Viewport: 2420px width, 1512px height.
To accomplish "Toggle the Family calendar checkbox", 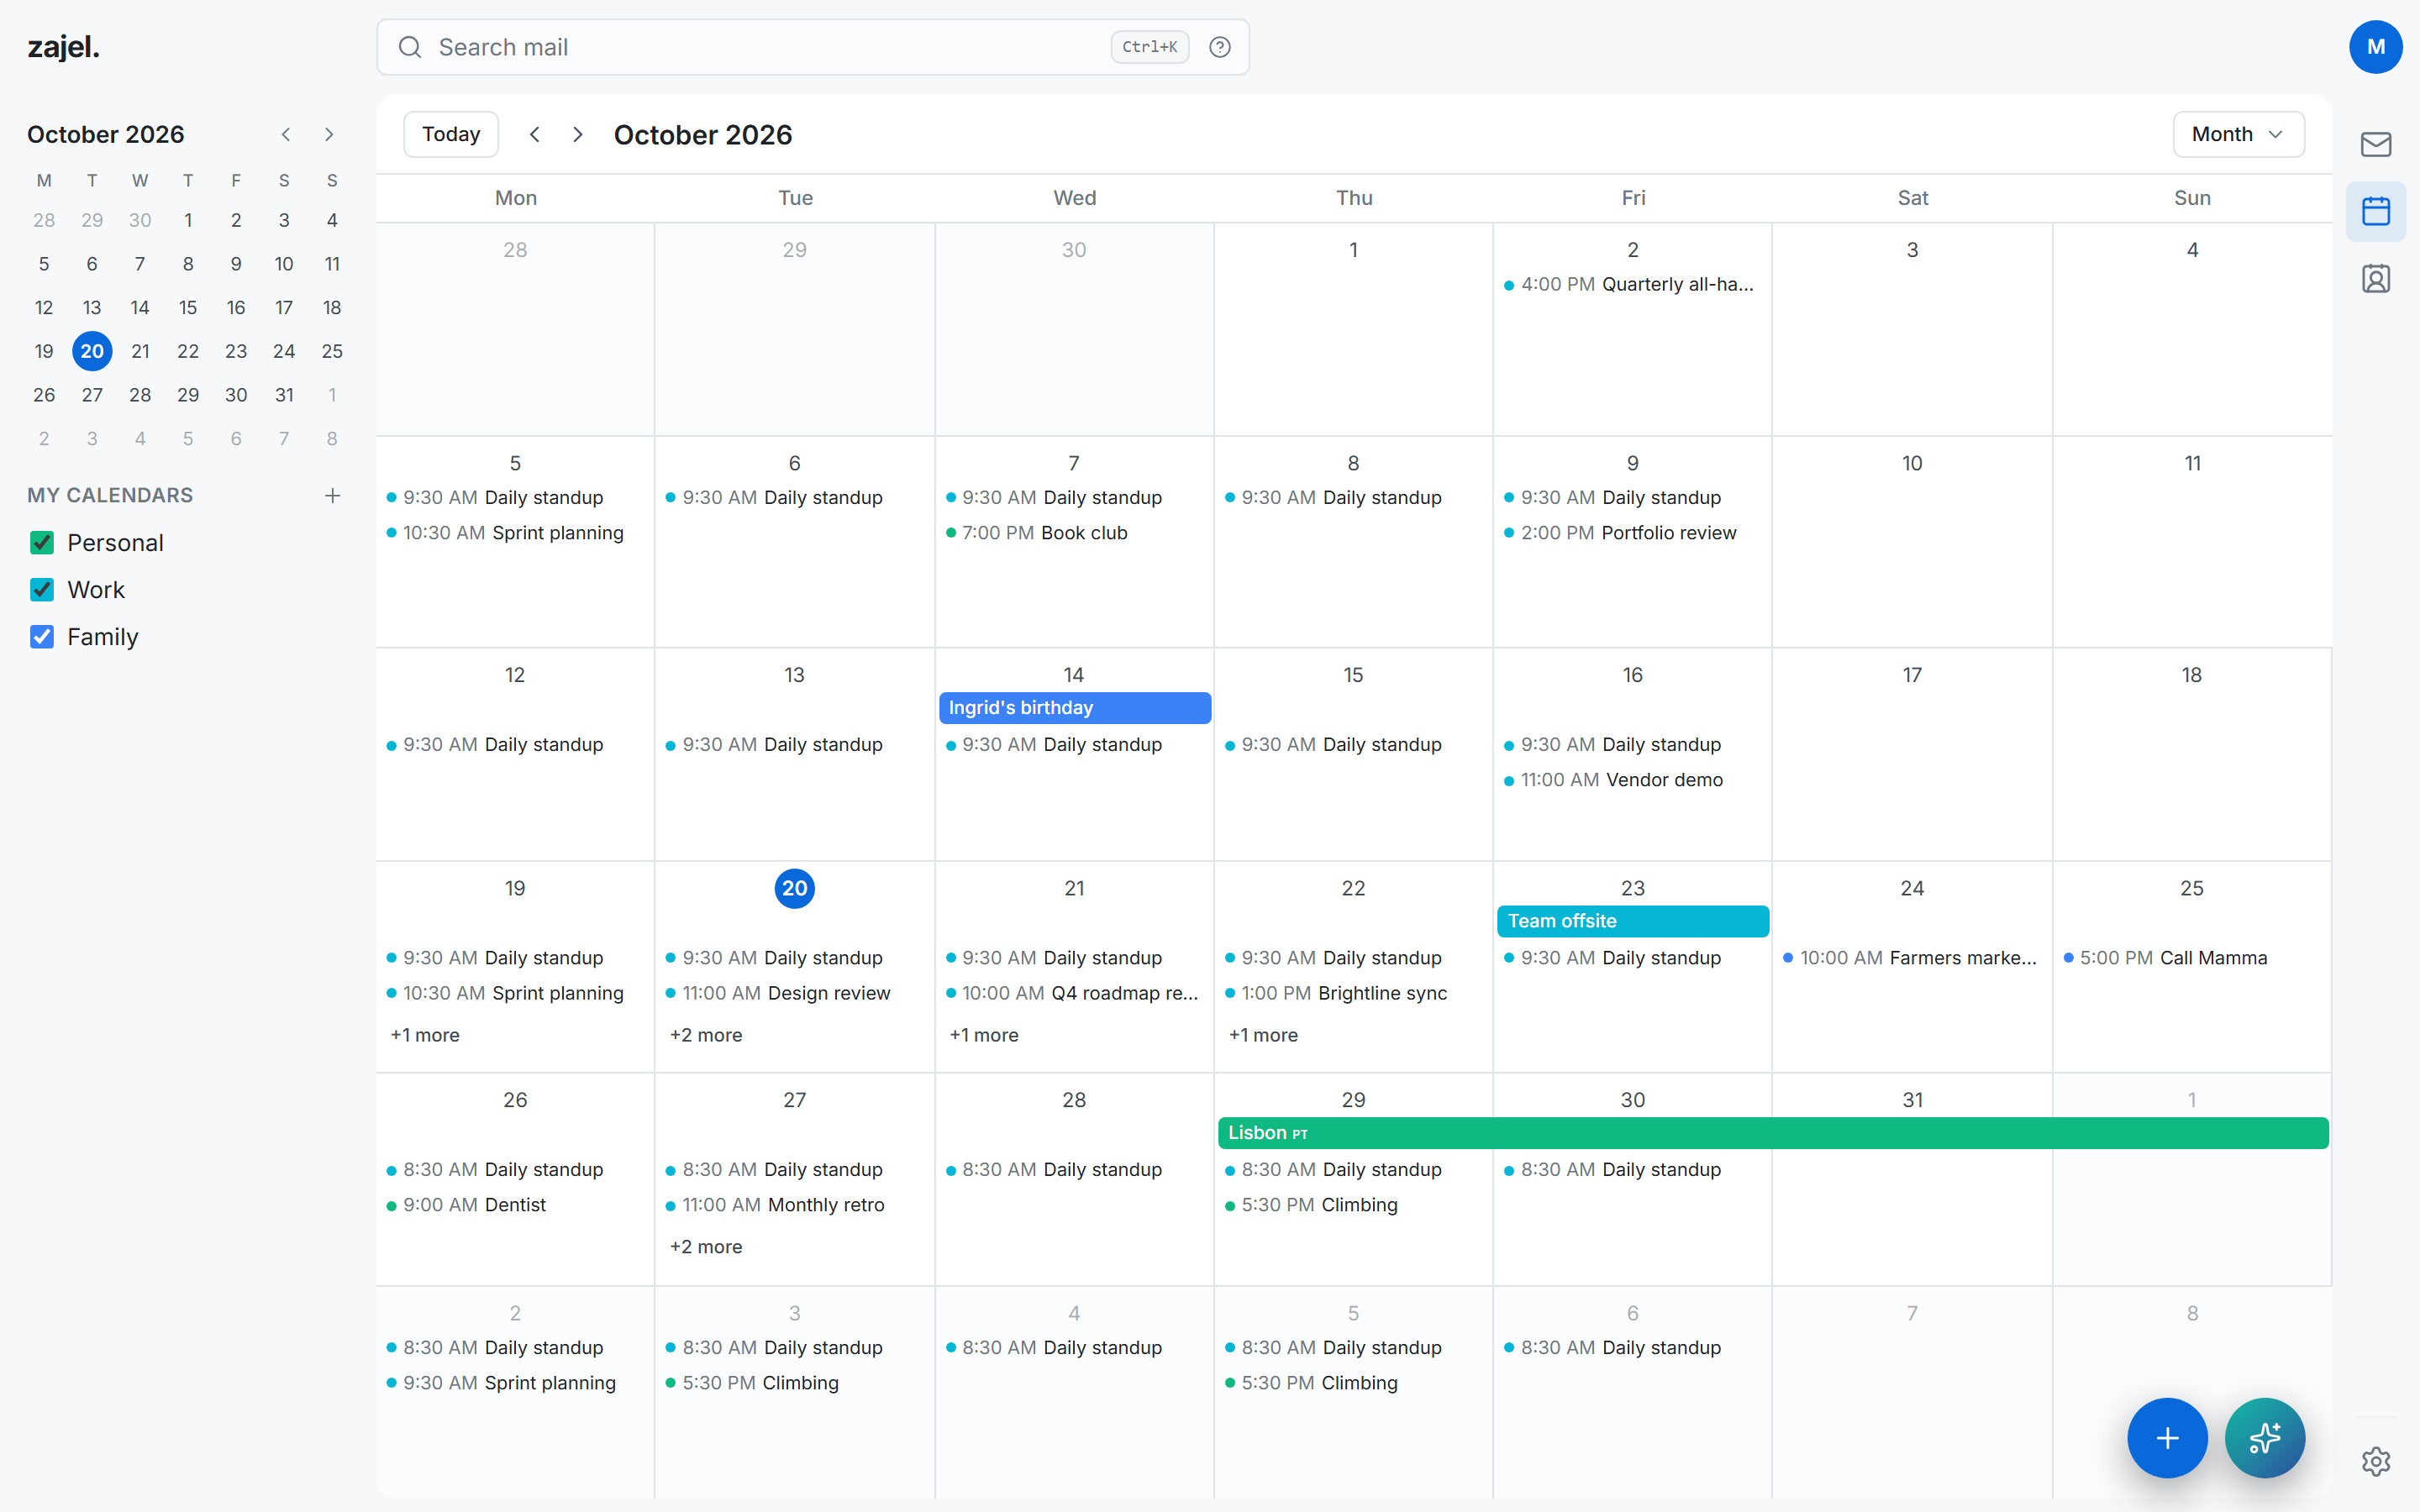I will point(42,637).
